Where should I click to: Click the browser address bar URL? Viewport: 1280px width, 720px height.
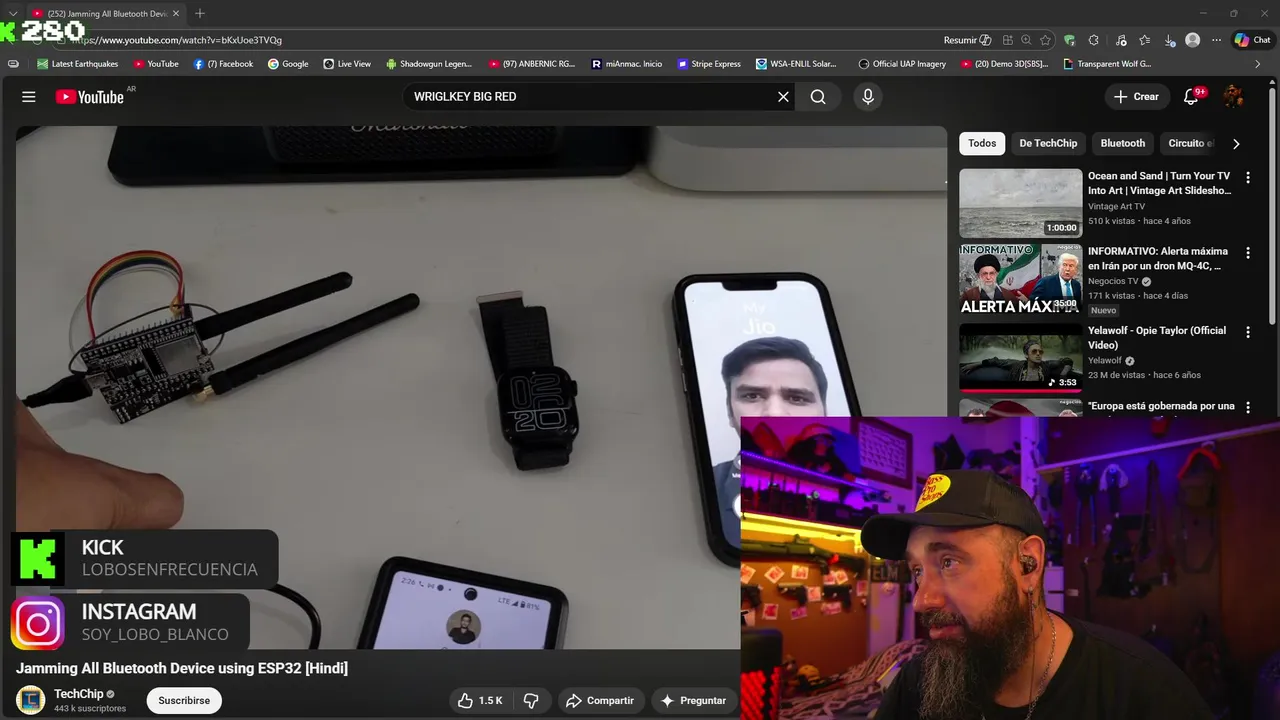click(177, 40)
